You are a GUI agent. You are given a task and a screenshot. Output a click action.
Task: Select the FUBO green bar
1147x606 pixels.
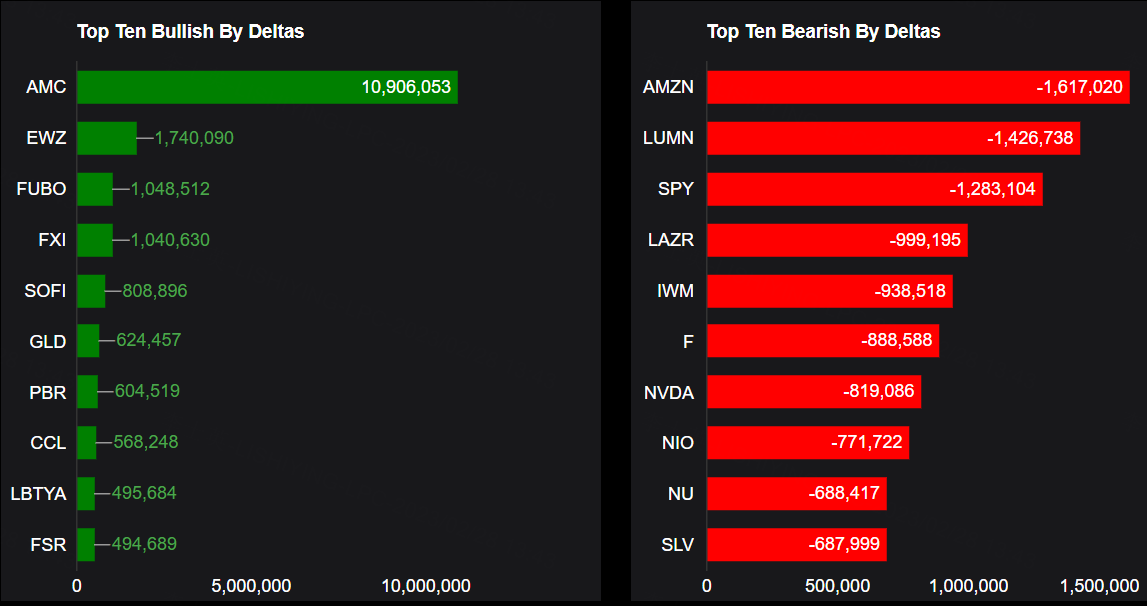(95, 189)
